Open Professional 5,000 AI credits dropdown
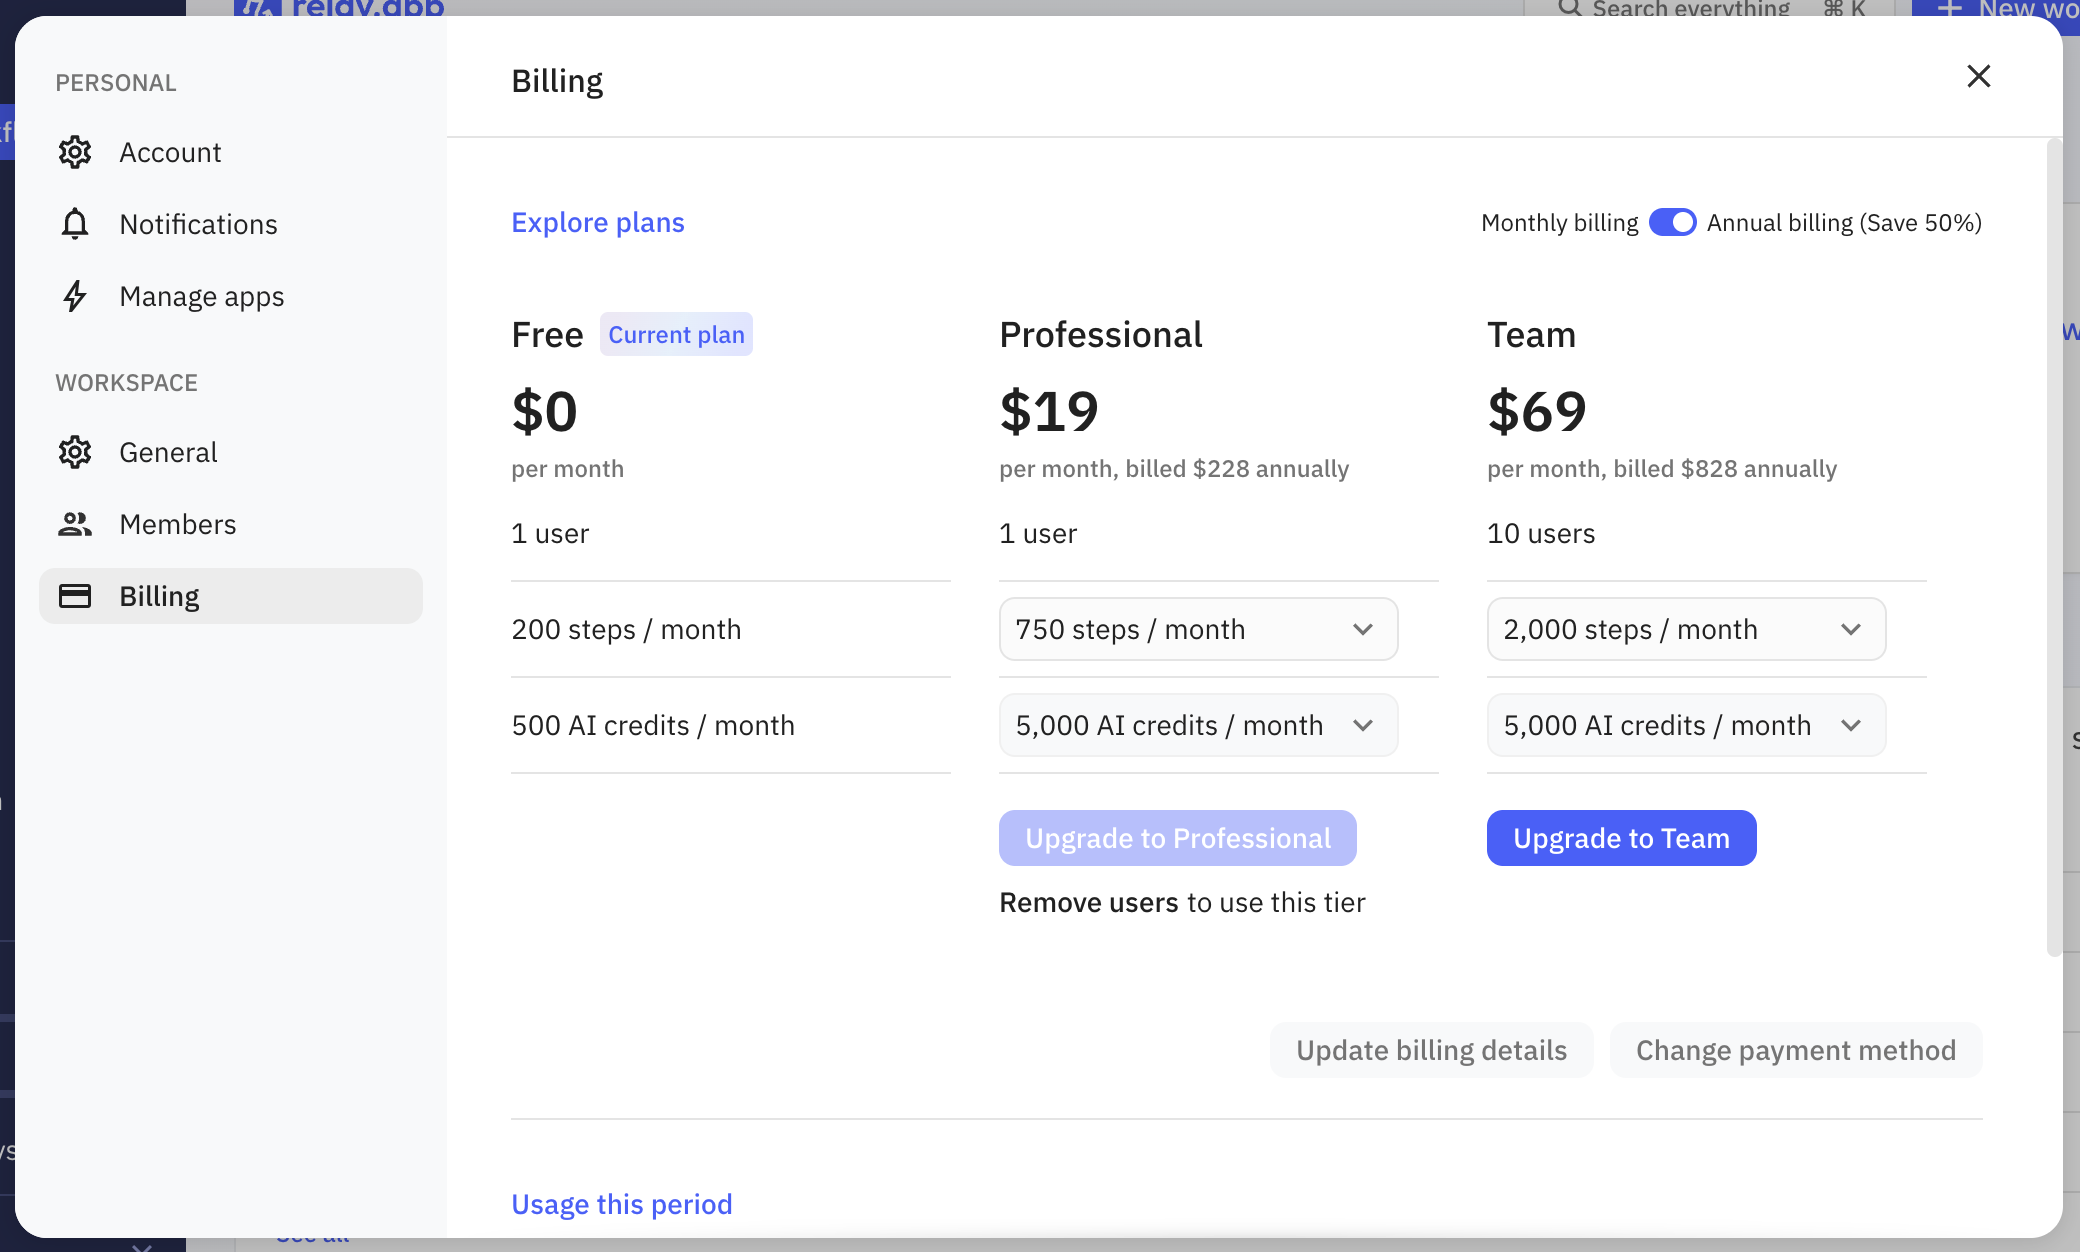Screen dimensions: 2080x1252 pyautogui.click(x=1198, y=725)
